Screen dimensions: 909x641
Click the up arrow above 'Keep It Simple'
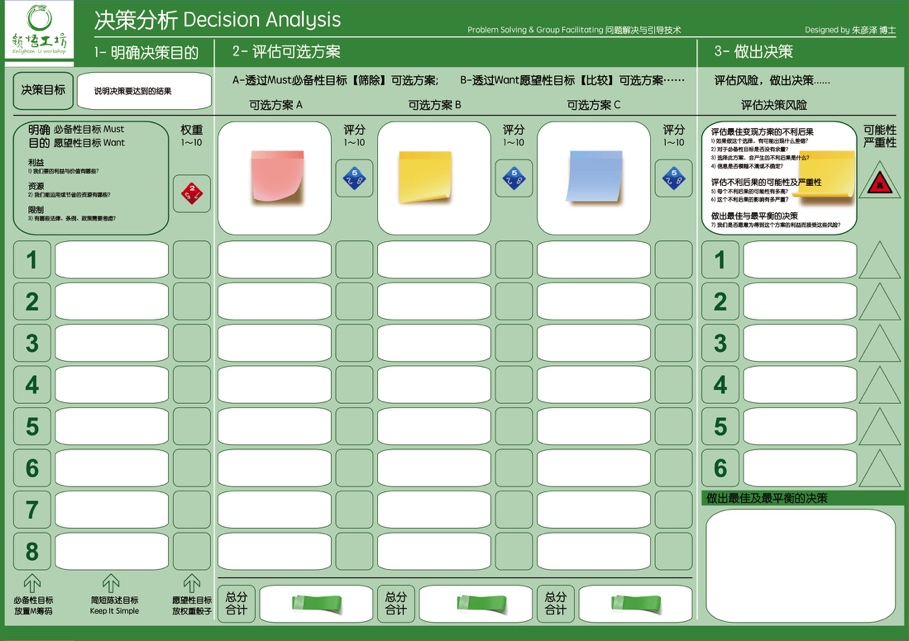point(111,583)
